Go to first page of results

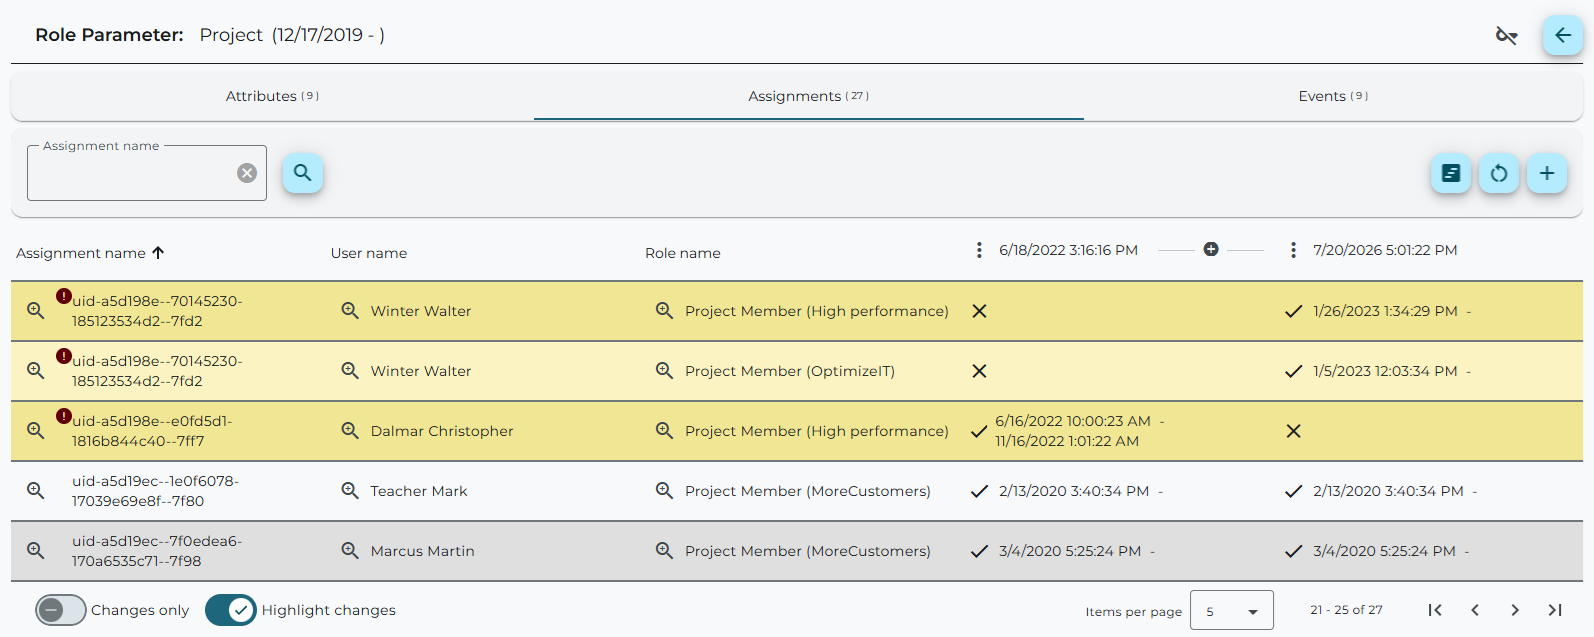pos(1435,610)
